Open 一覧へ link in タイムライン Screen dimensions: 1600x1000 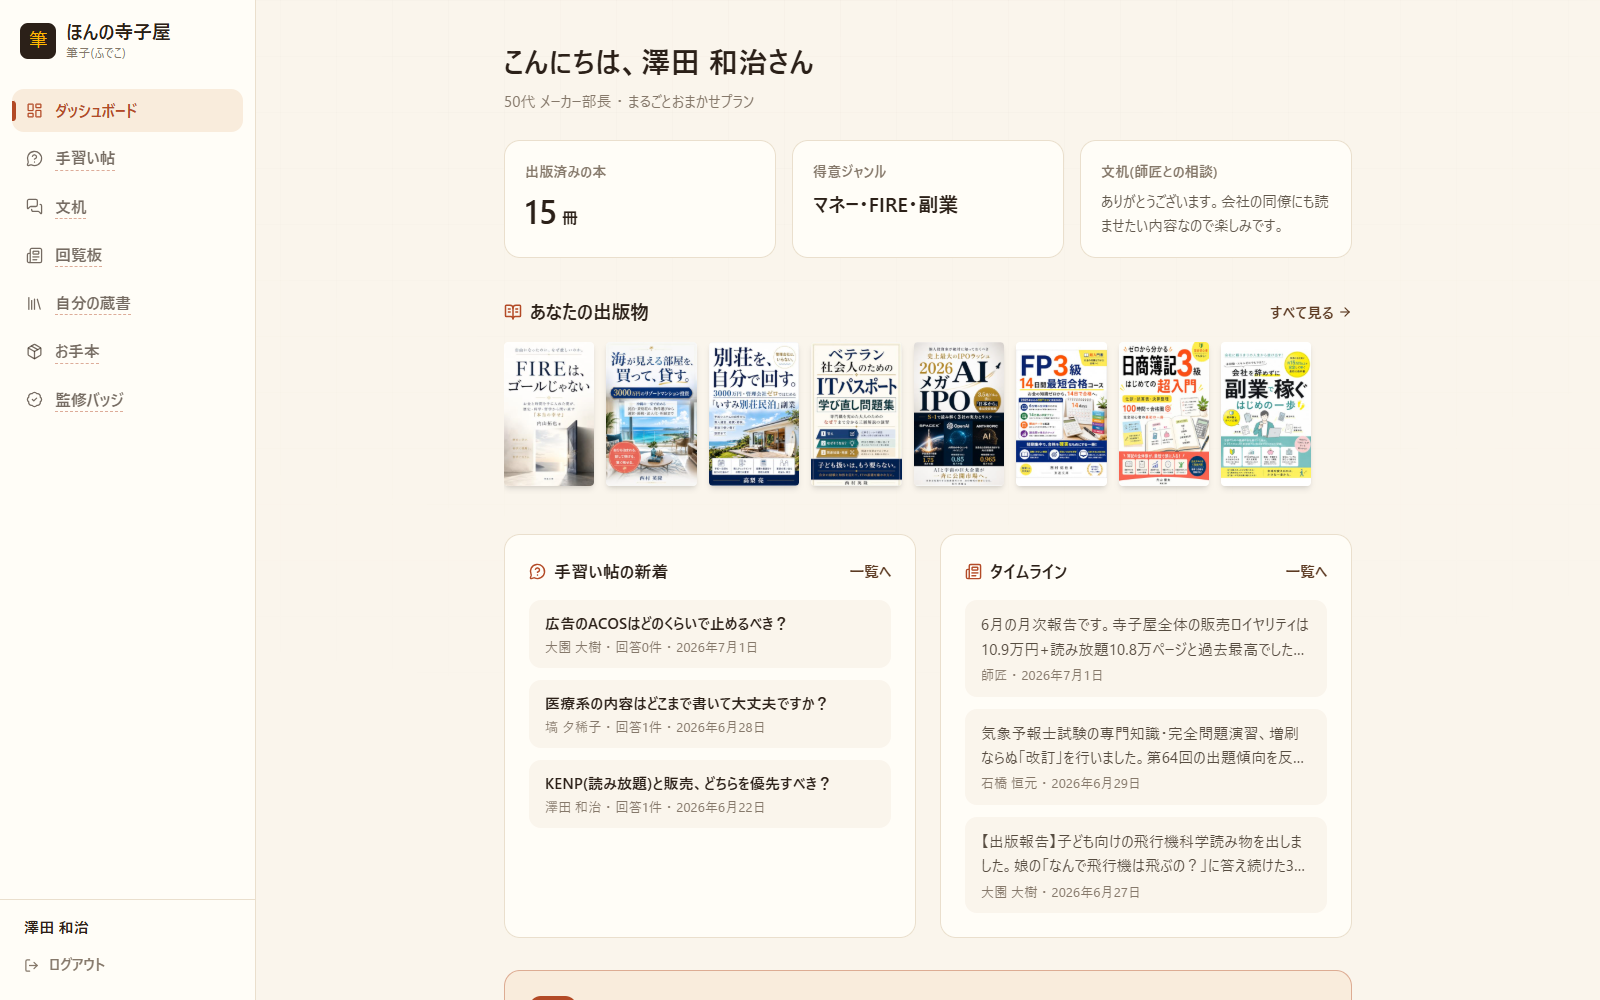[x=1306, y=572]
